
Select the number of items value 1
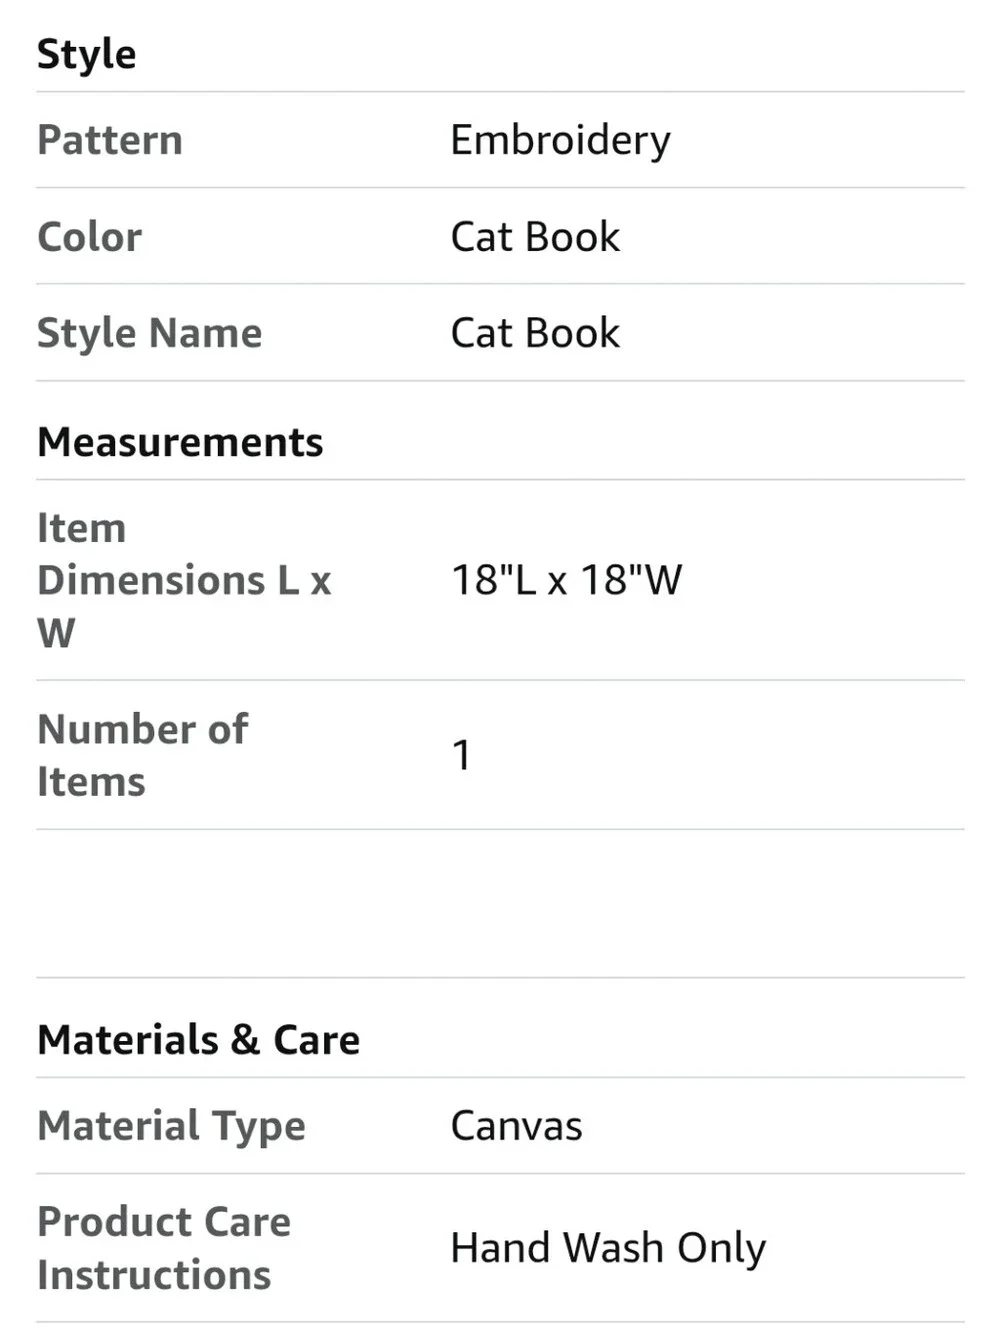pos(461,755)
